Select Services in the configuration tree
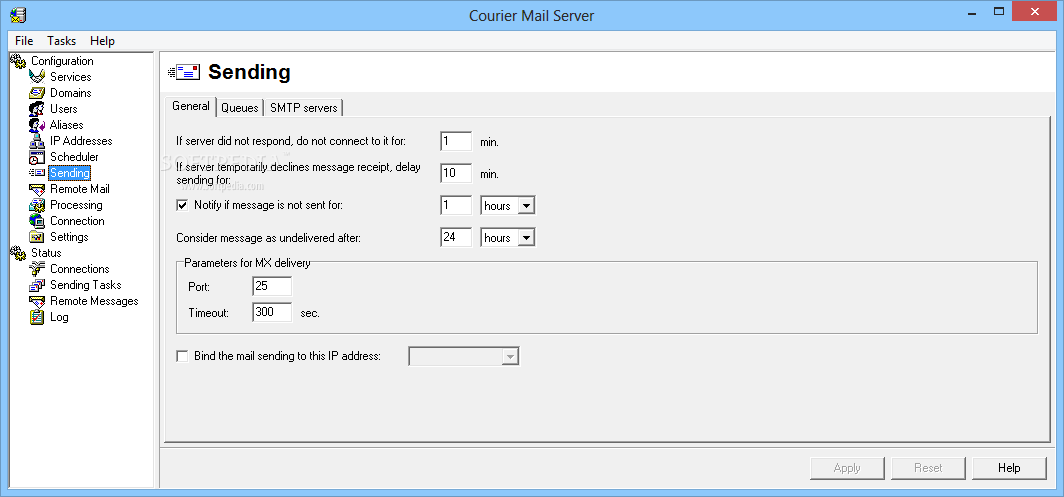This screenshot has height=497, width=1064. click(x=71, y=77)
